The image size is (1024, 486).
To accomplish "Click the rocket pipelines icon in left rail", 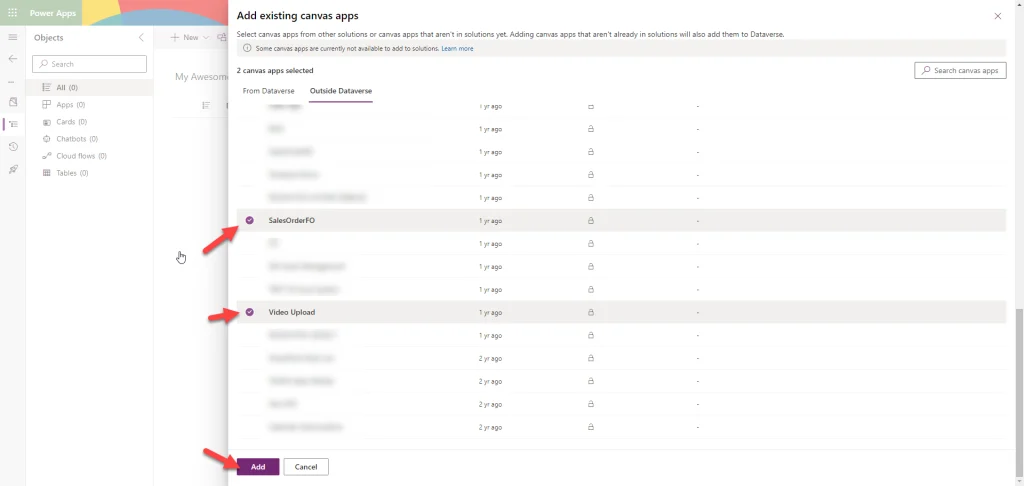I will [12, 169].
